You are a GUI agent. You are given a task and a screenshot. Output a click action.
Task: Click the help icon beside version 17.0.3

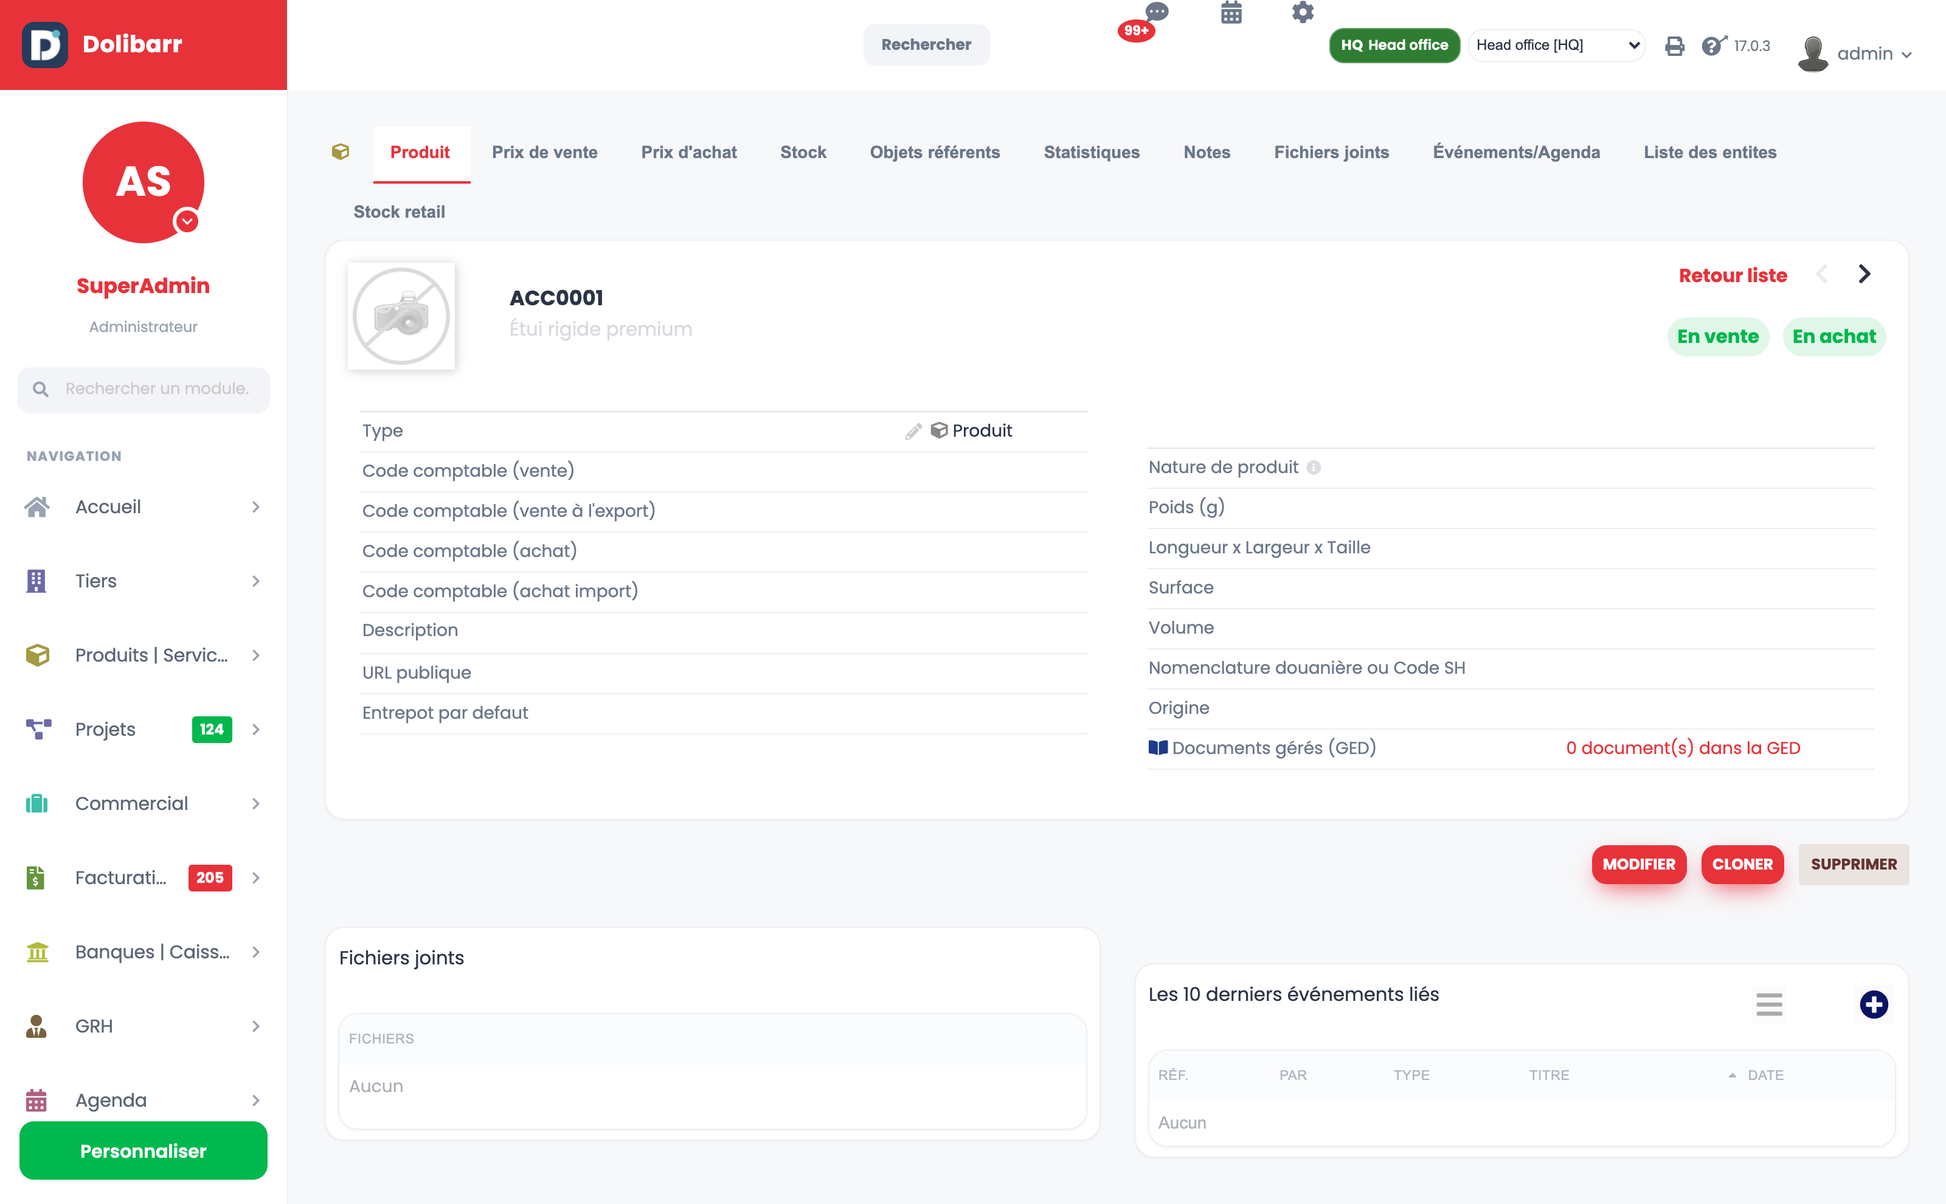coord(1713,46)
